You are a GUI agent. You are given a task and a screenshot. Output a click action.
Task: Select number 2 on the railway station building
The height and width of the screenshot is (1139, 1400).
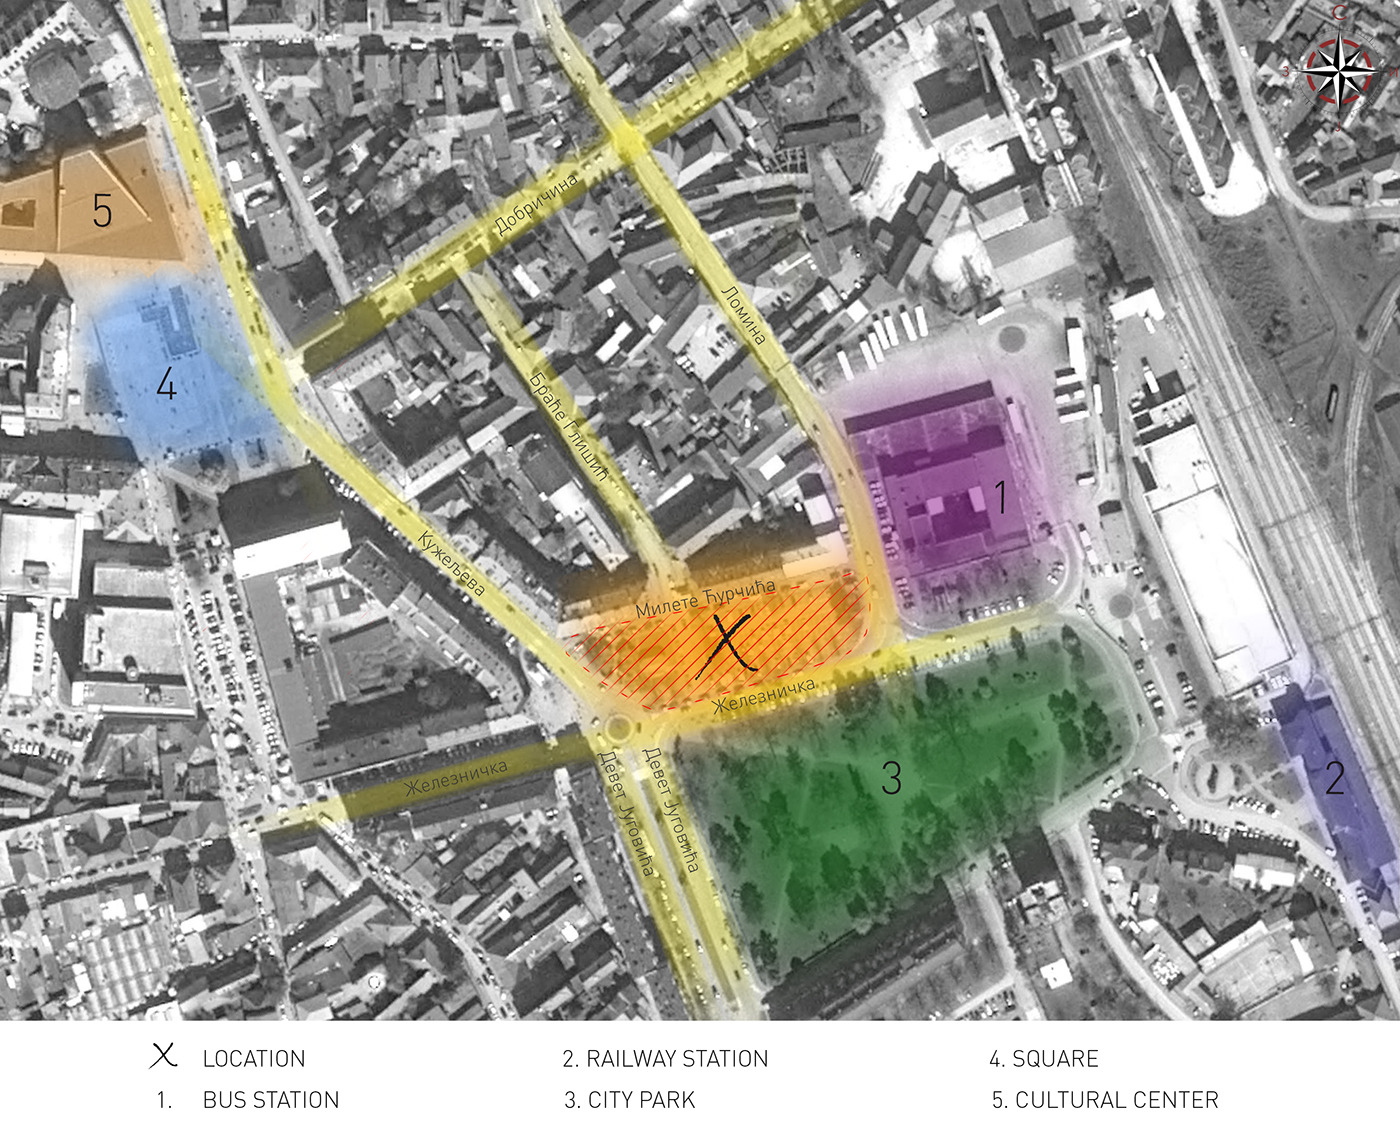coord(1334,778)
